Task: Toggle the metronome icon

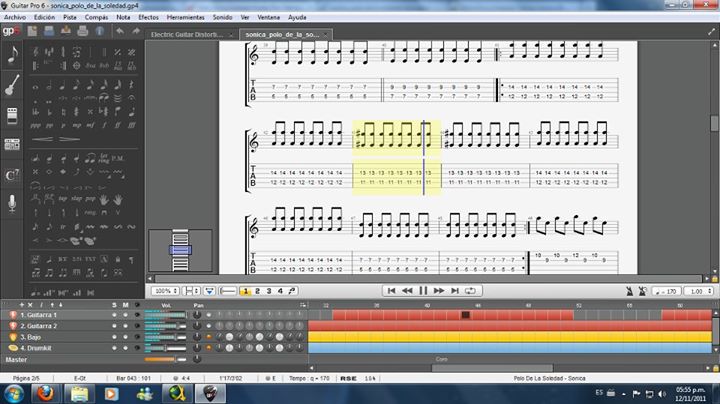Action: (631, 291)
